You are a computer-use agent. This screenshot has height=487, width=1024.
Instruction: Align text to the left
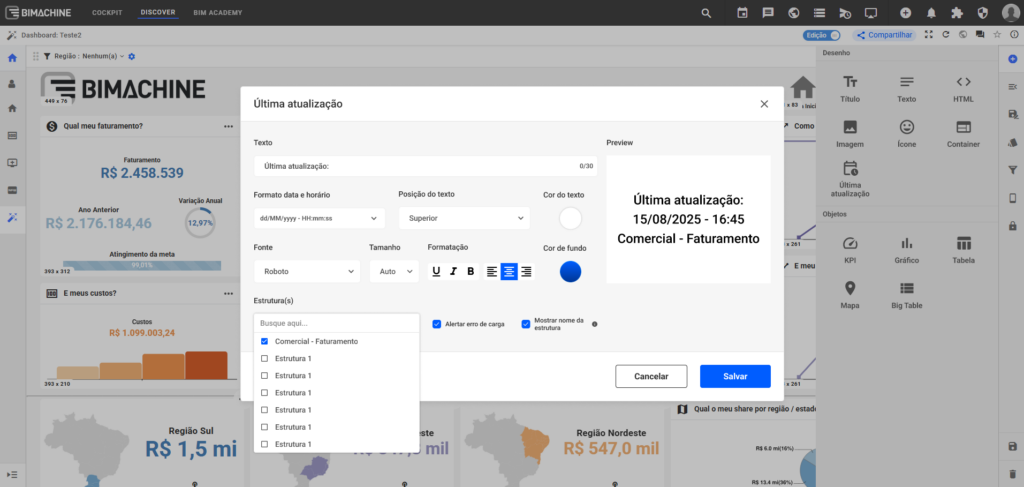pos(492,271)
